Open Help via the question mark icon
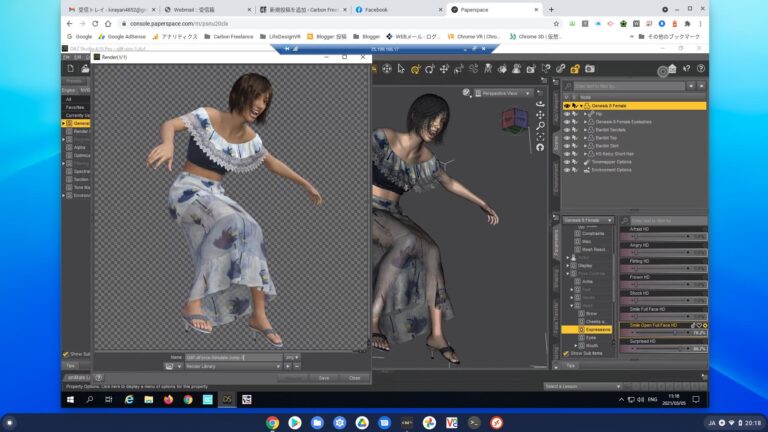The height and width of the screenshot is (432, 768). (701, 69)
